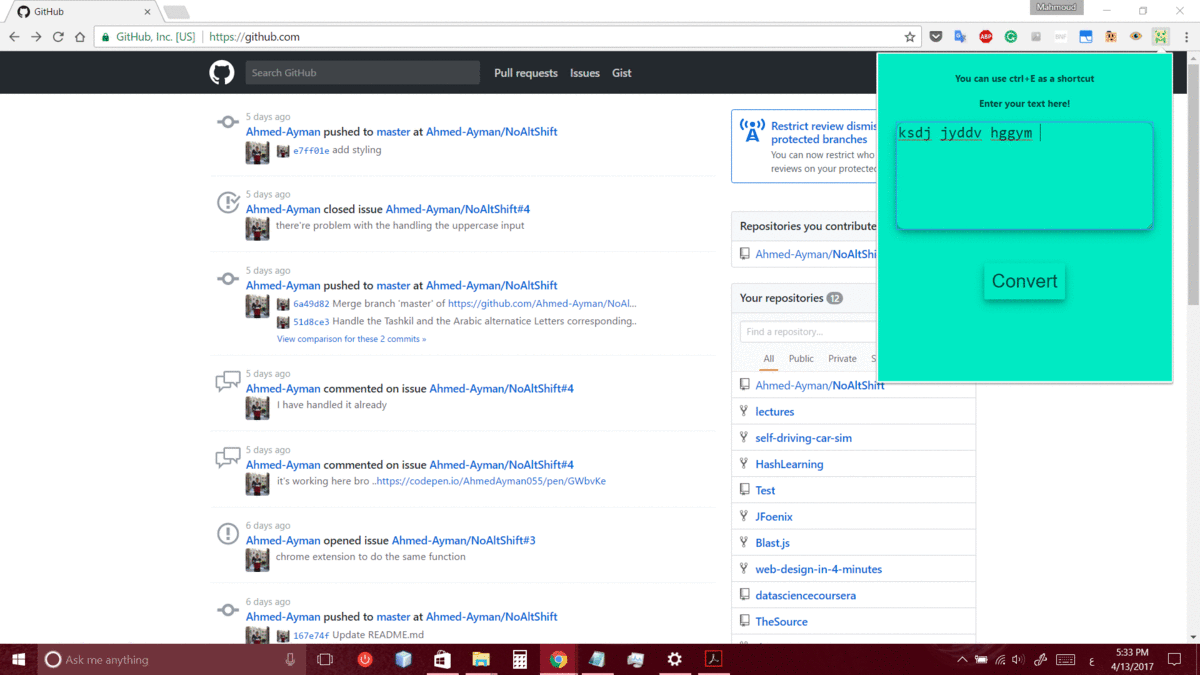Open Pull requests in the GitHub header
1200x675 pixels.
[526, 73]
